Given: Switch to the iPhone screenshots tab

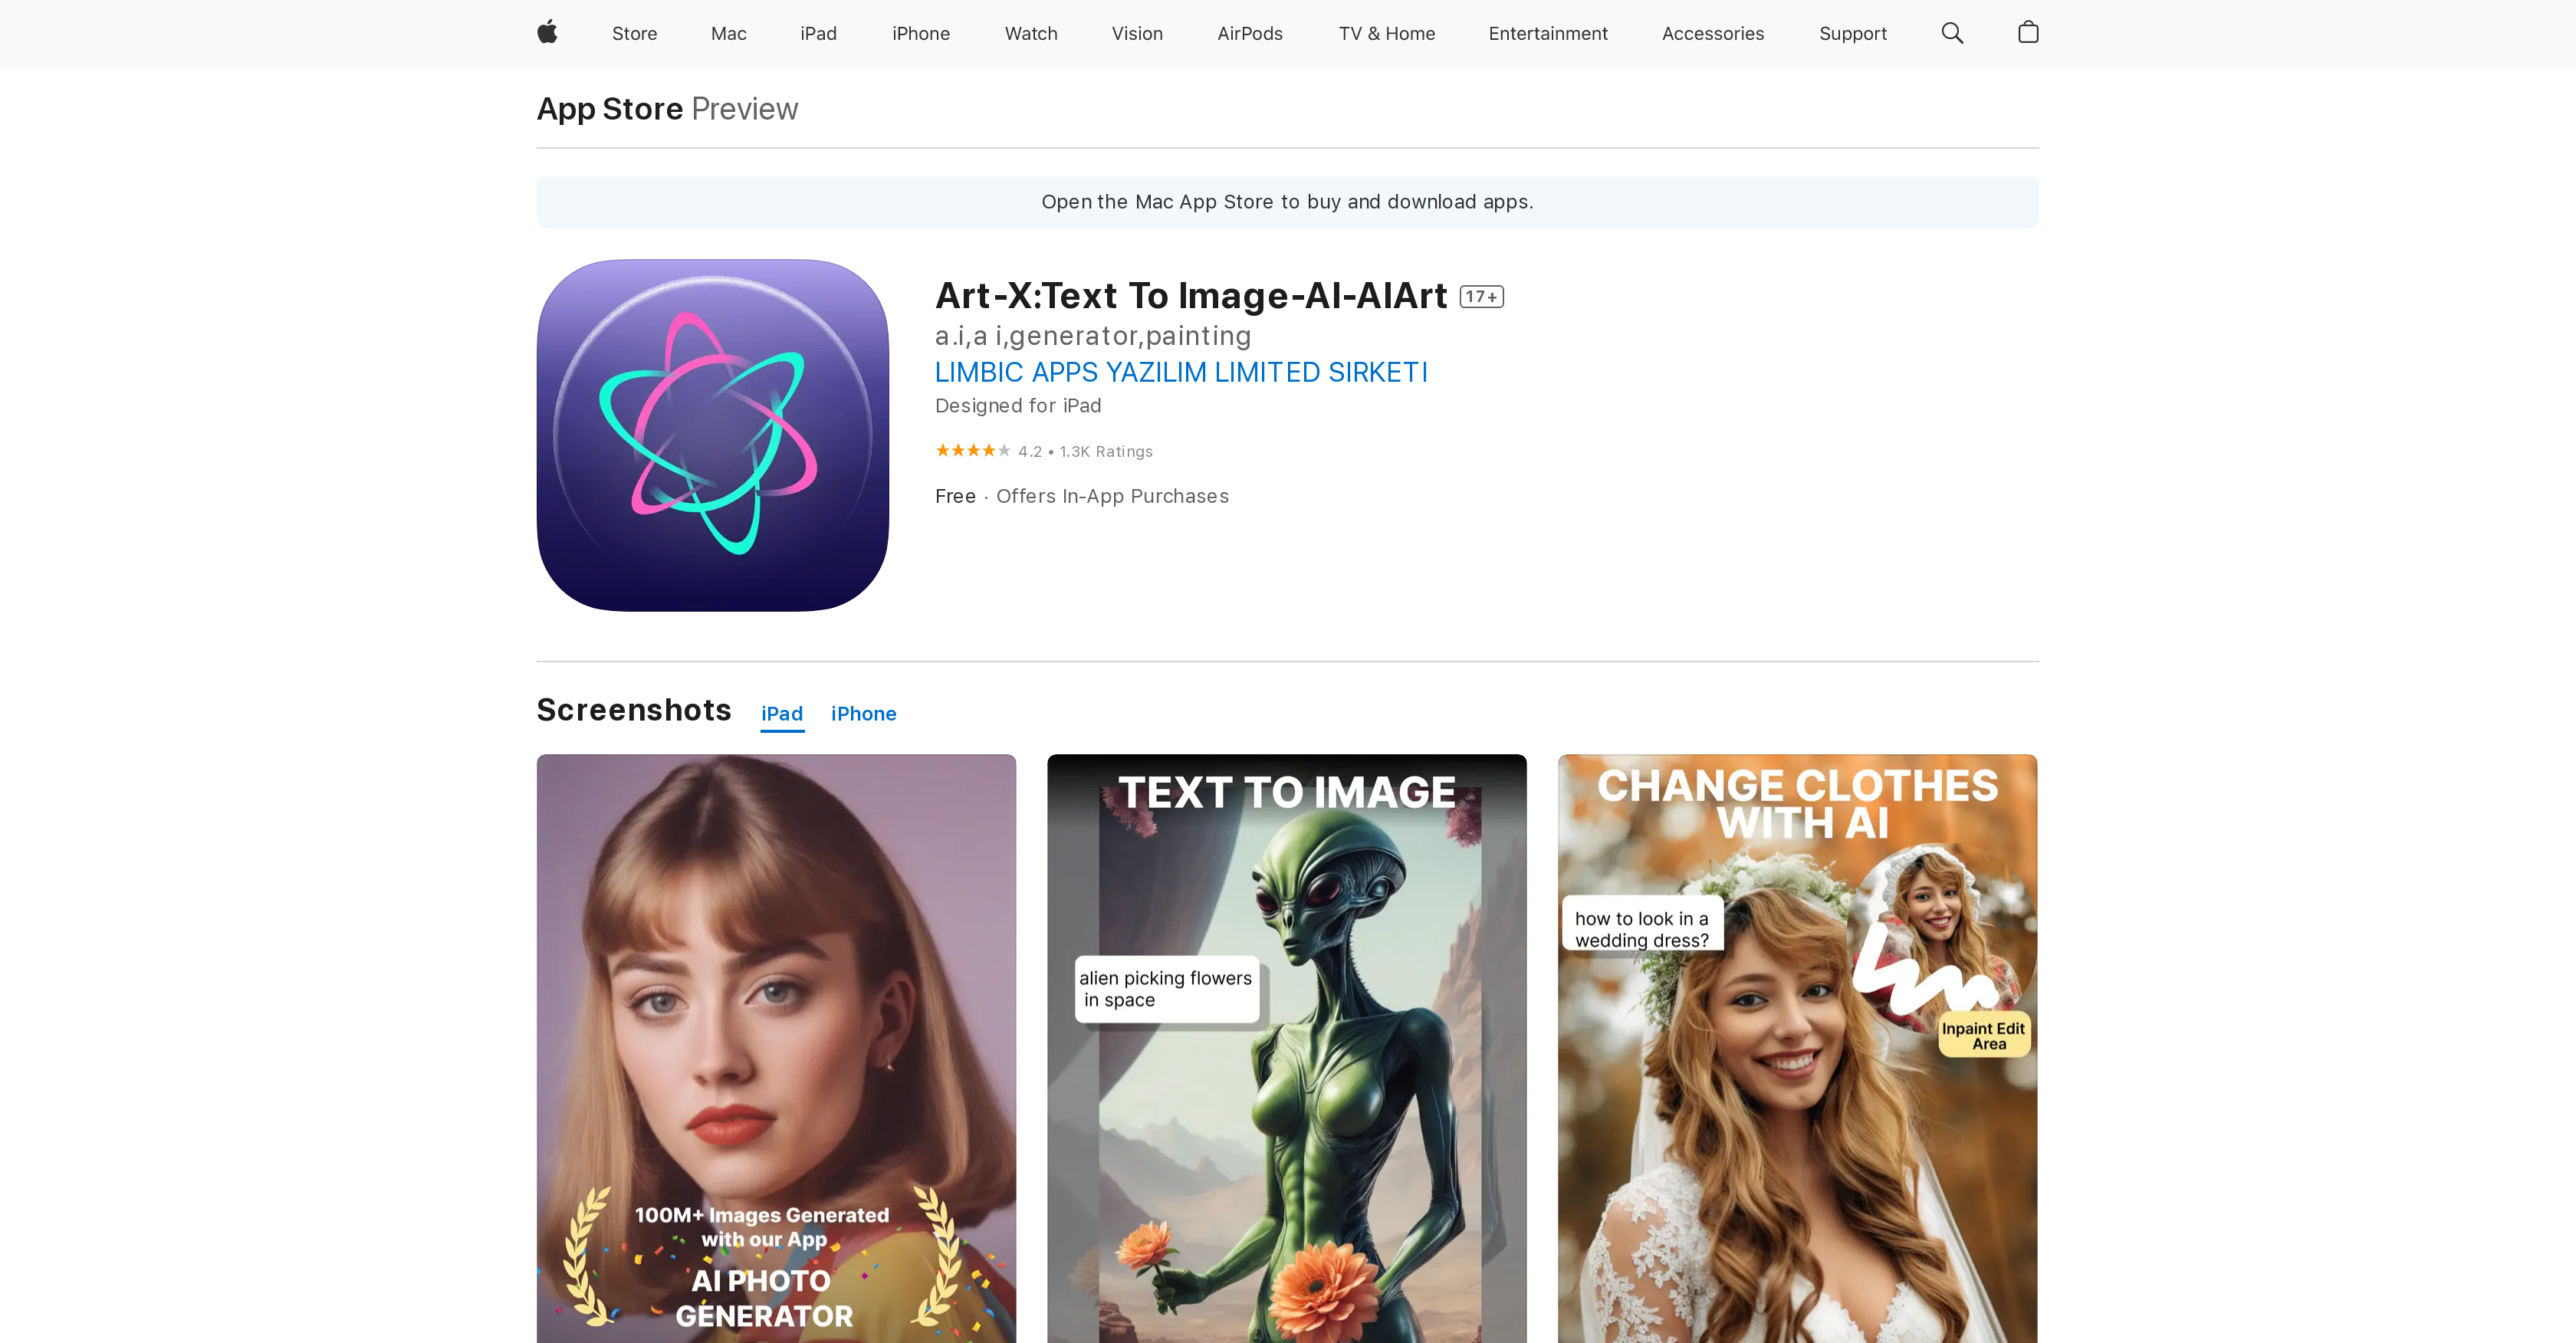Looking at the screenshot, I should 863,713.
